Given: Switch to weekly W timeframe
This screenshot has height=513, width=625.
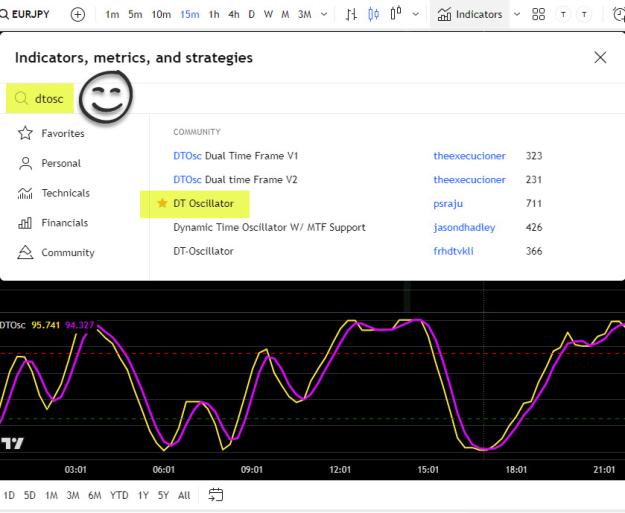Looking at the screenshot, I should click(x=268, y=15).
